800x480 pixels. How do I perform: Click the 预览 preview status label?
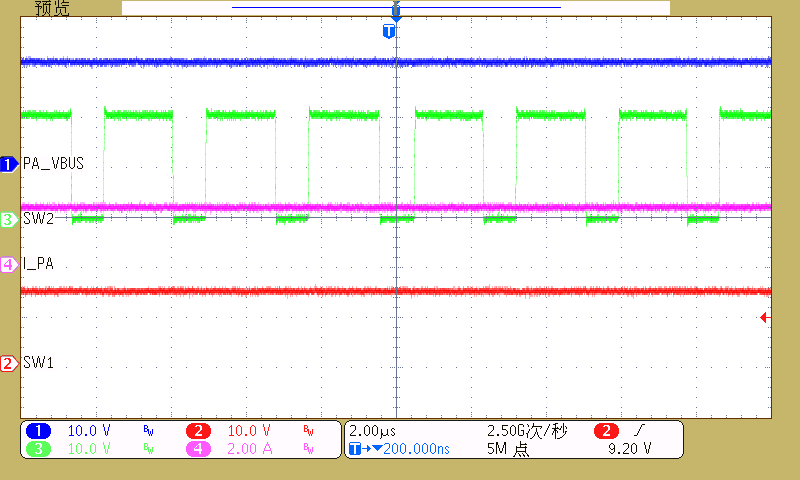52,9
